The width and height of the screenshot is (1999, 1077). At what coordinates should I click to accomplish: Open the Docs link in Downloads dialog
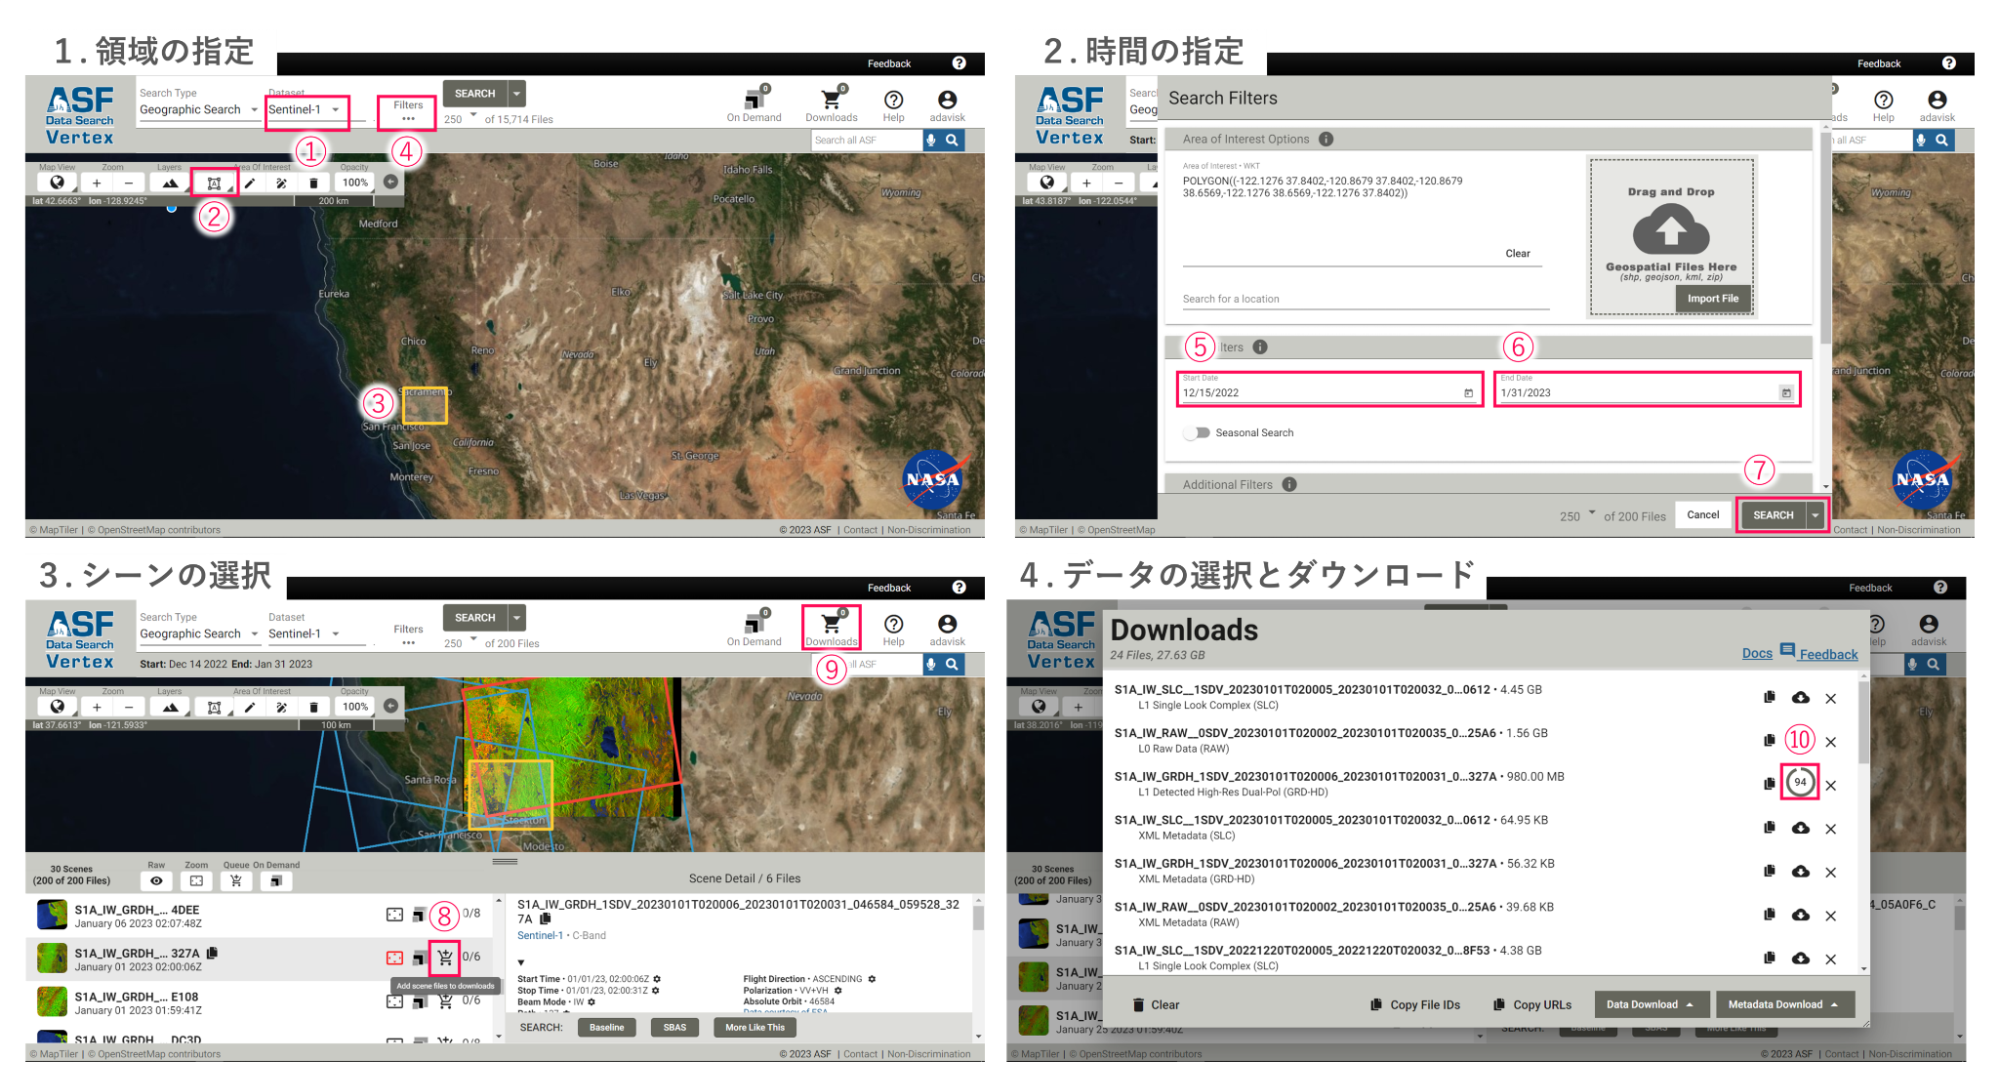1757,653
